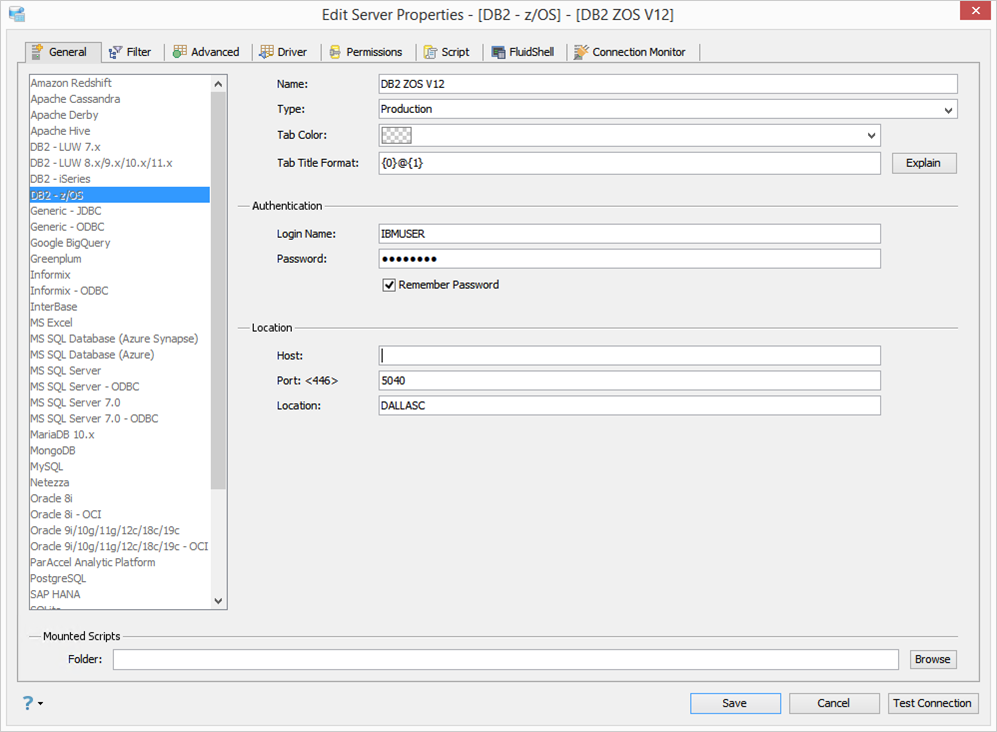Click the Advanced tab icon
This screenshot has height=732, width=997.
tap(180, 52)
